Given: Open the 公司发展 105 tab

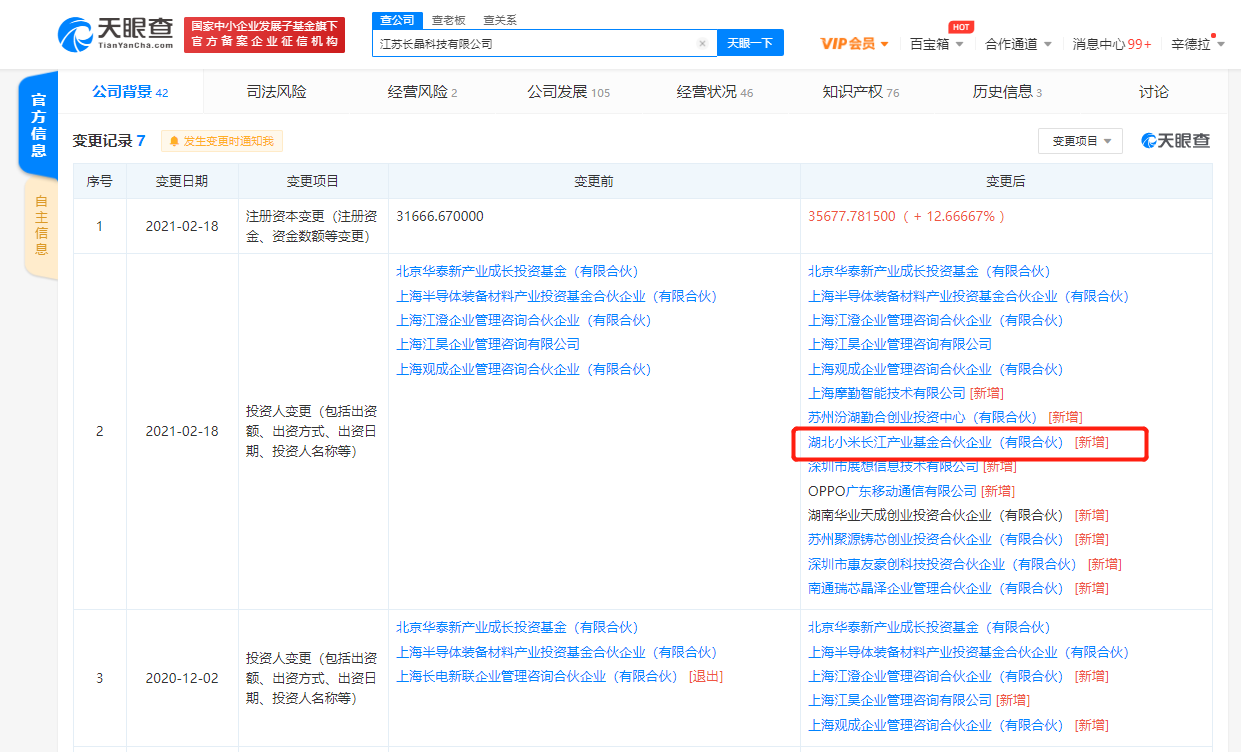Looking at the screenshot, I should [568, 92].
